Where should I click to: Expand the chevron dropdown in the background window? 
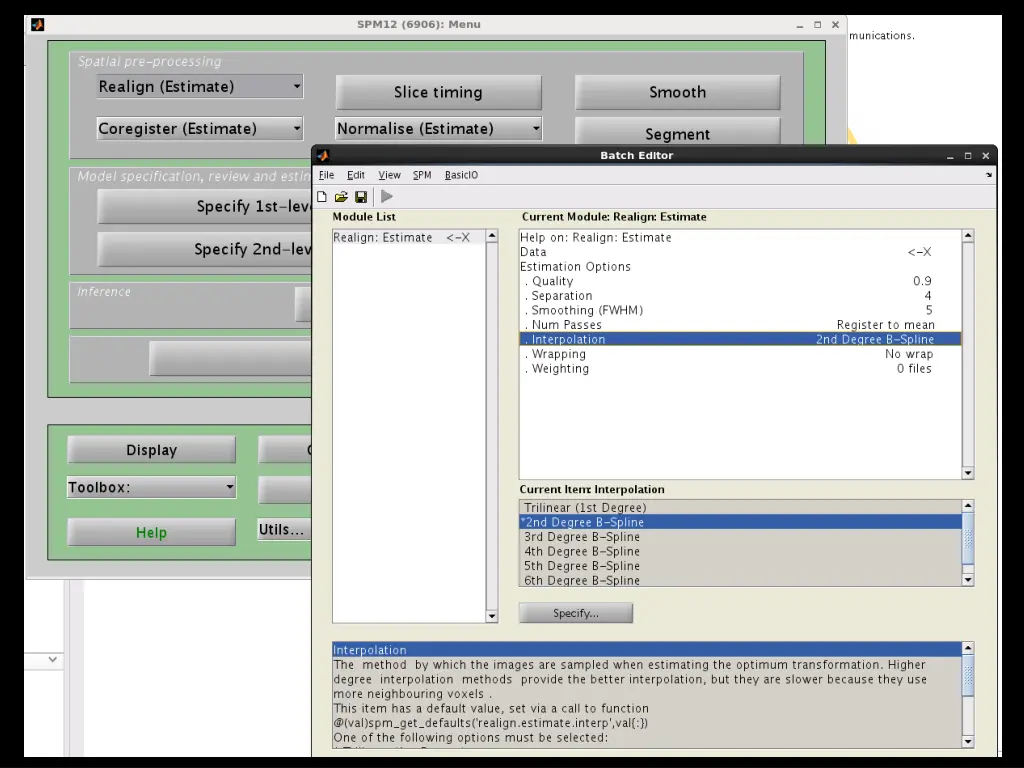(x=52, y=660)
